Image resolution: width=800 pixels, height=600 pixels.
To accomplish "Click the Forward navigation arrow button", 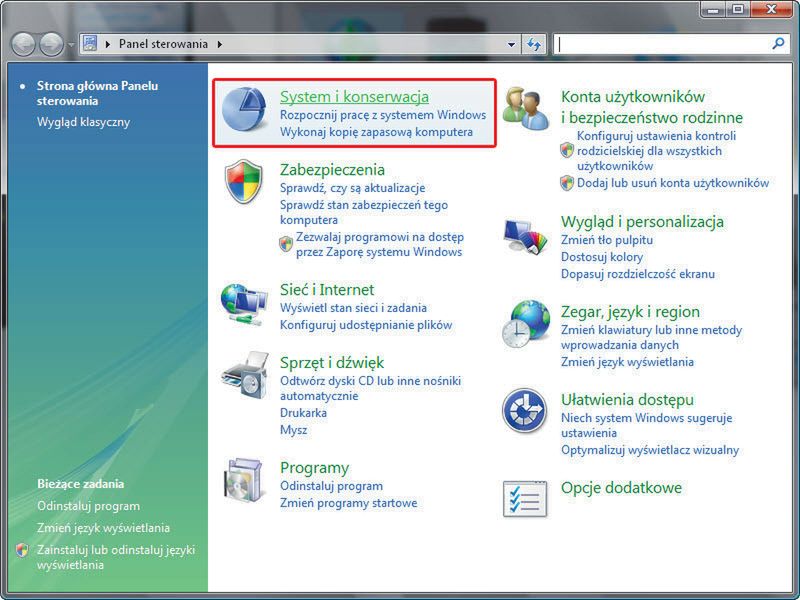I will pos(52,45).
